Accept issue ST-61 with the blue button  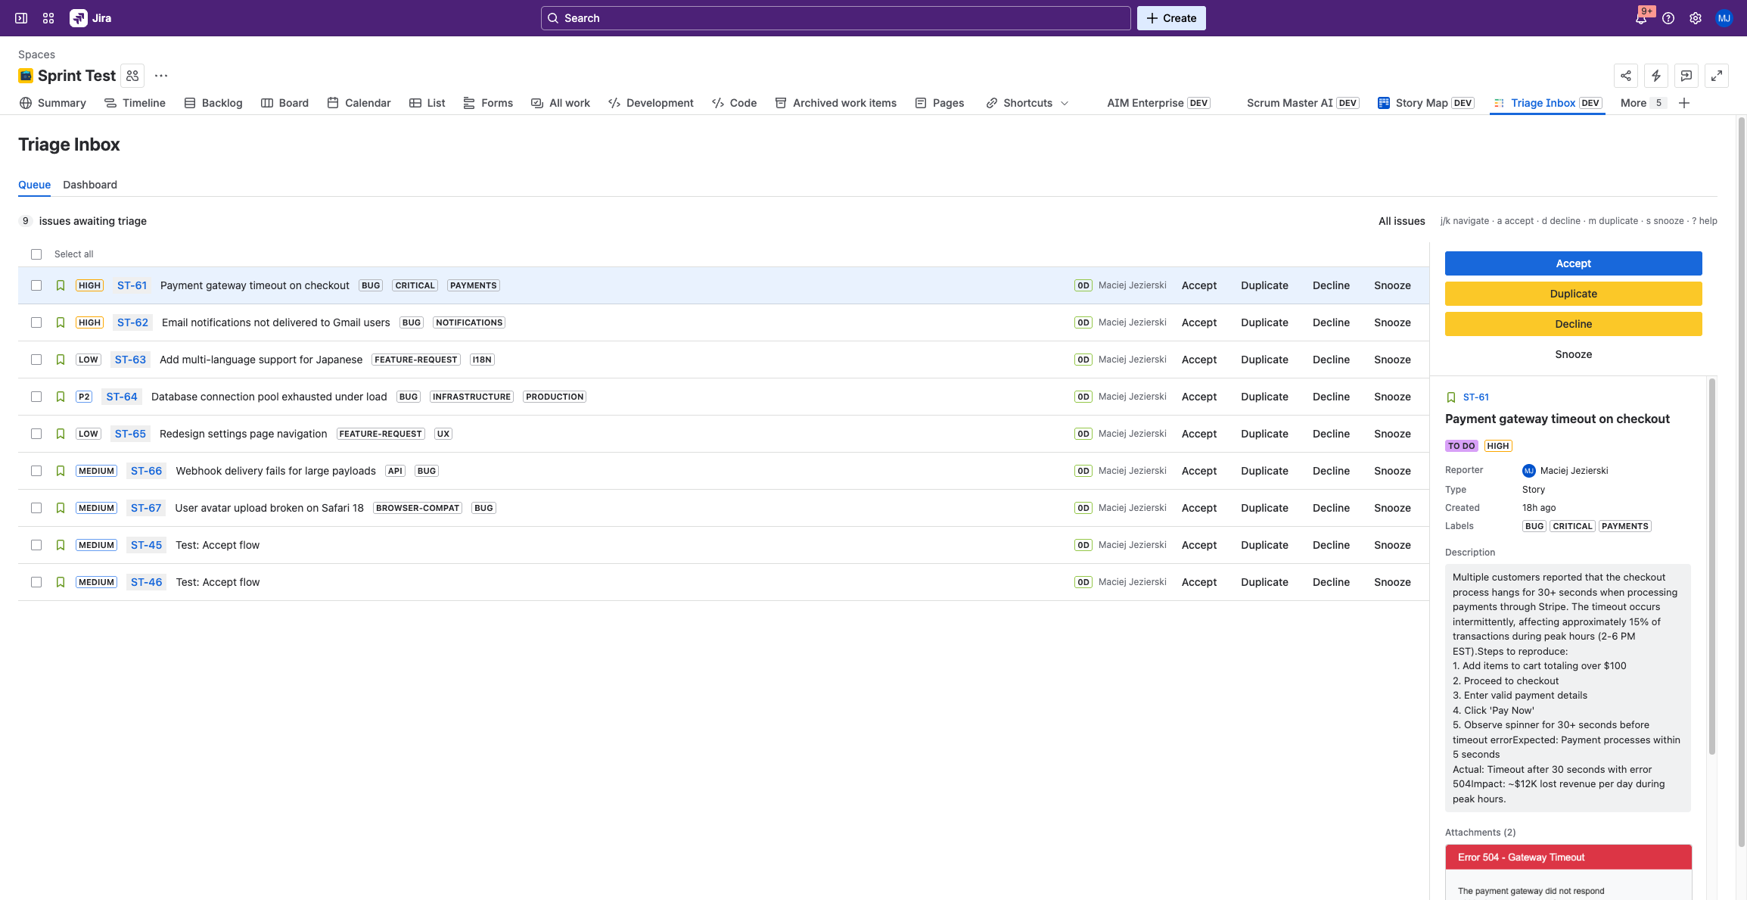[x=1573, y=263]
